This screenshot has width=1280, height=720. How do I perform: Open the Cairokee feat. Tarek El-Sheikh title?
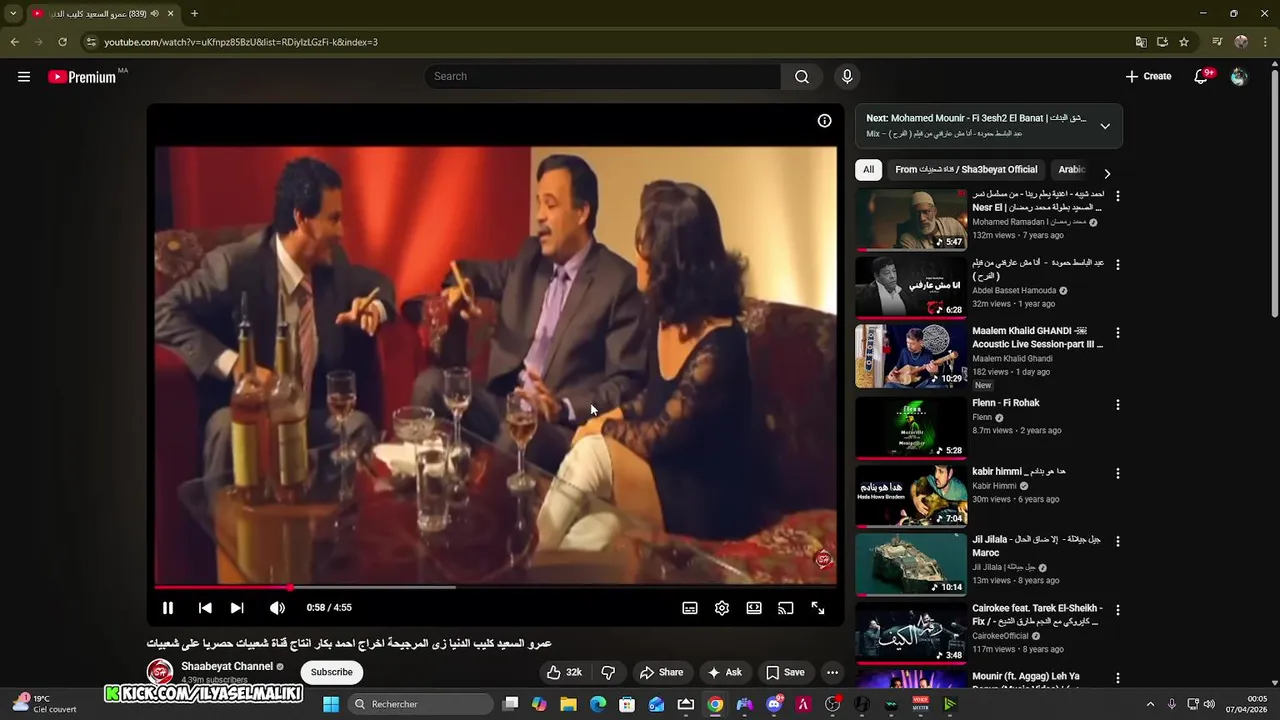pos(1037,614)
